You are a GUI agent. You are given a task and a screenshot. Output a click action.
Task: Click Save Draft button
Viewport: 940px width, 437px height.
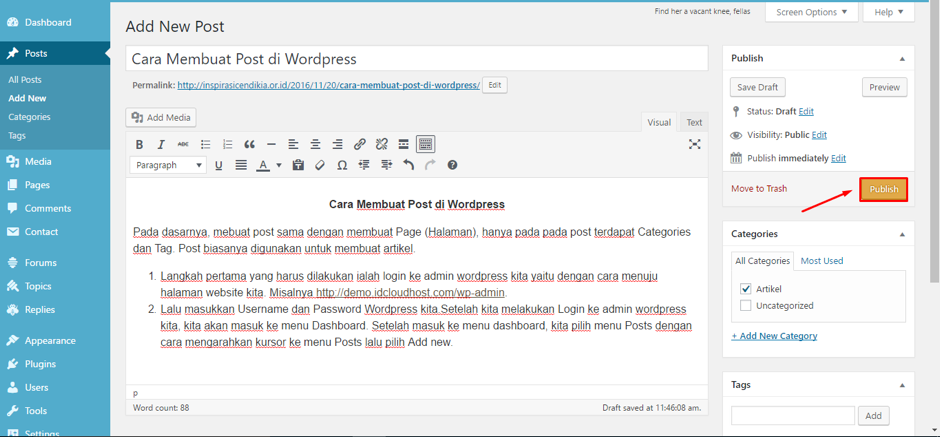pos(758,87)
